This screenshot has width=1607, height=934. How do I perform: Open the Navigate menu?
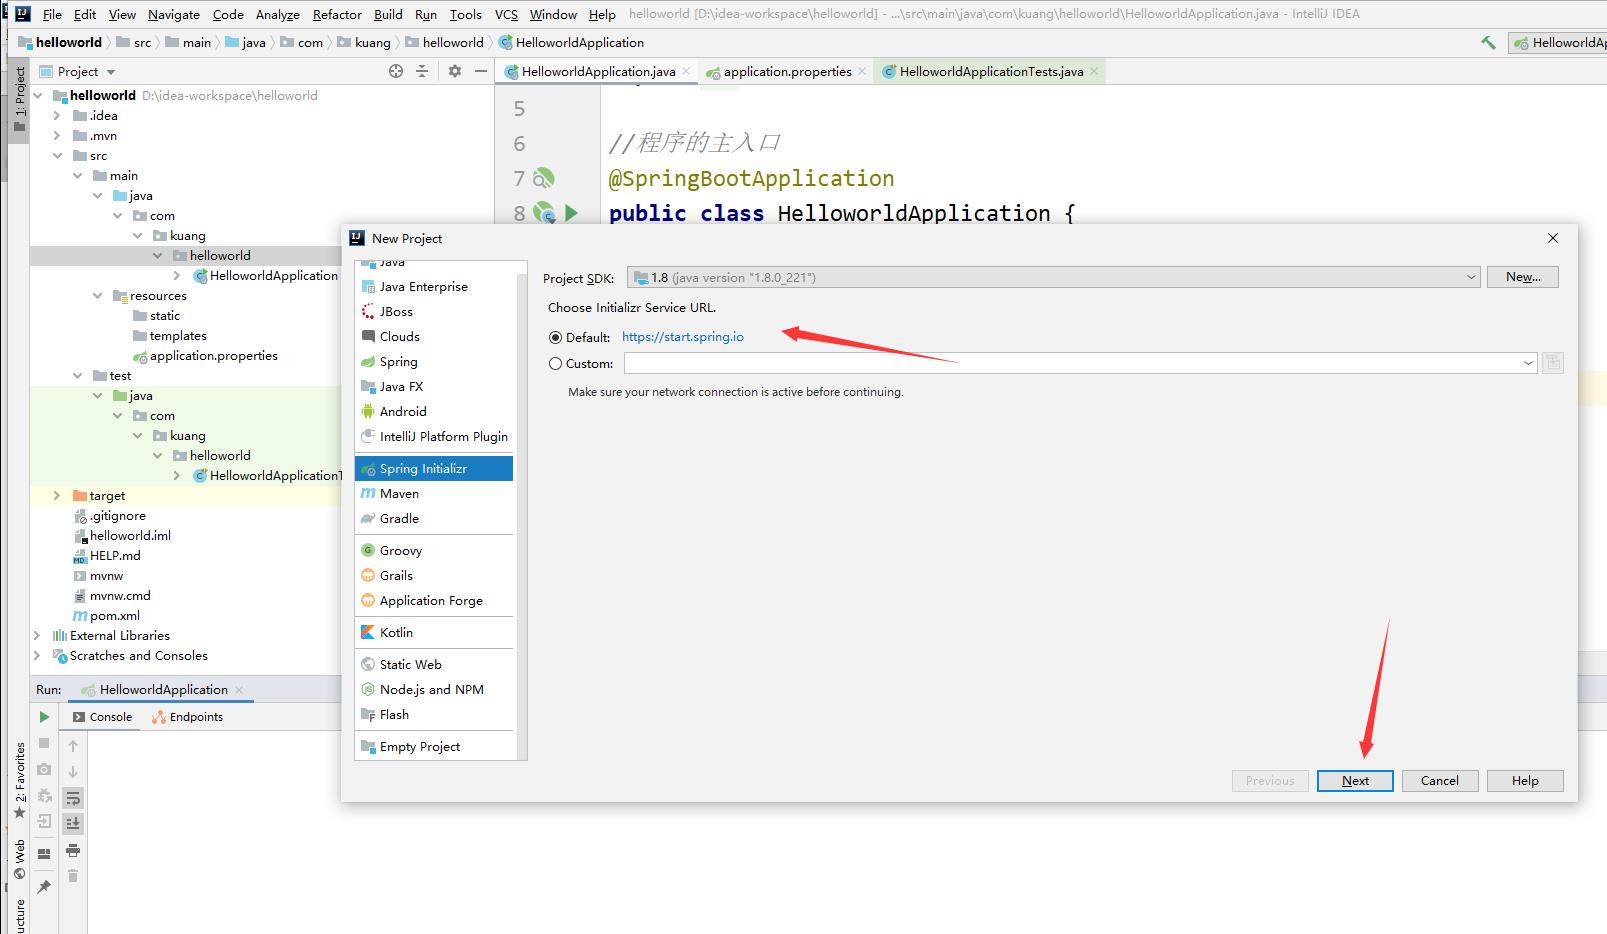pos(174,14)
